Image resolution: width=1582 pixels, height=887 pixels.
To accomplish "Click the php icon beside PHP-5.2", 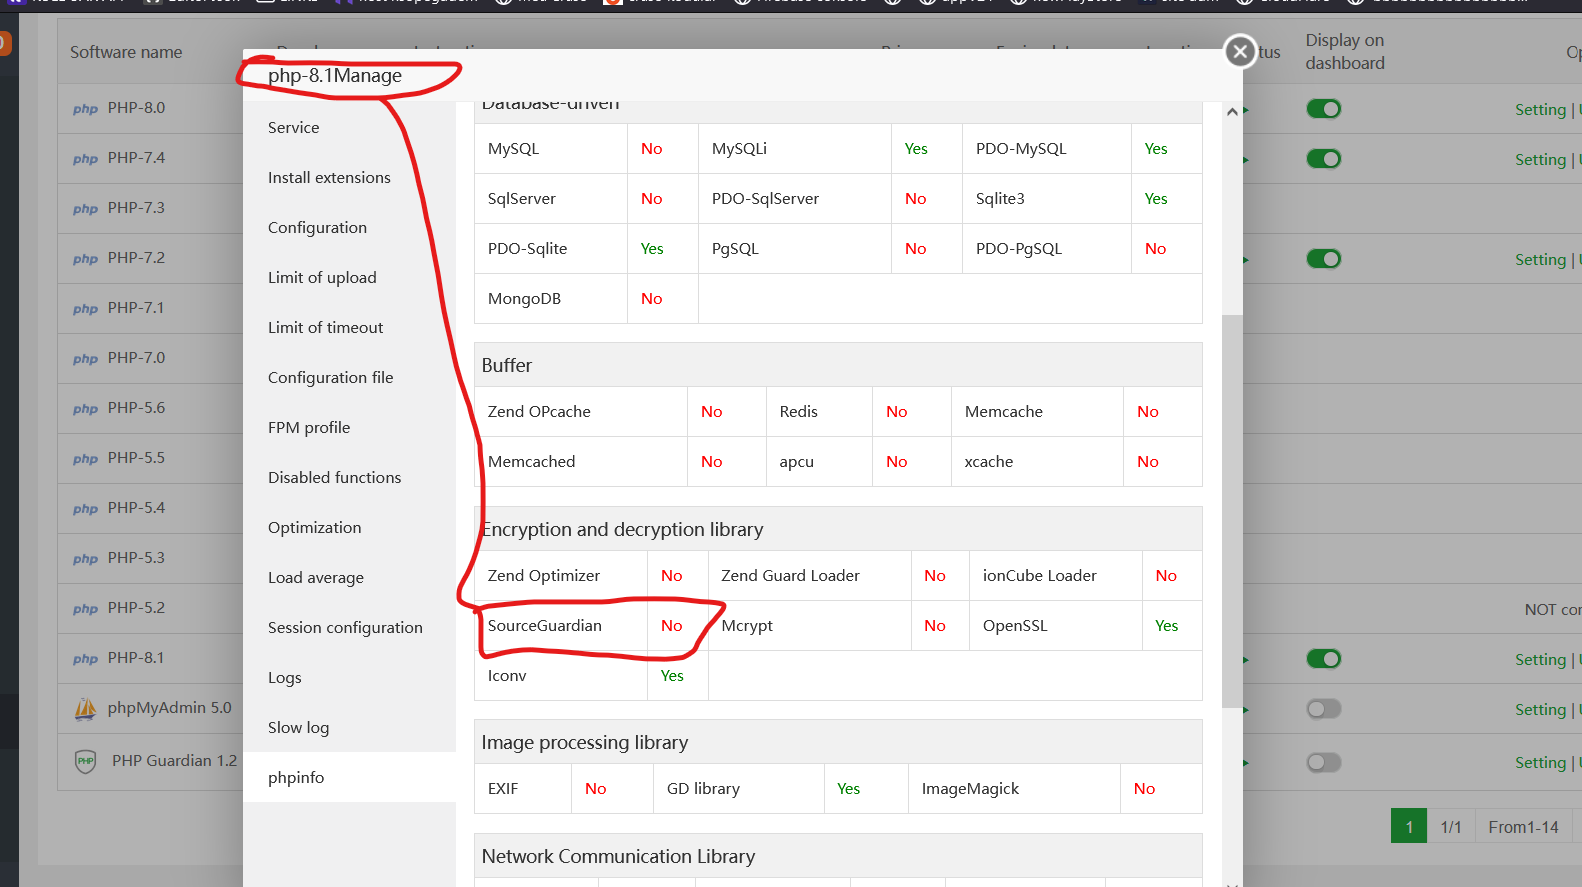I will point(86,609).
